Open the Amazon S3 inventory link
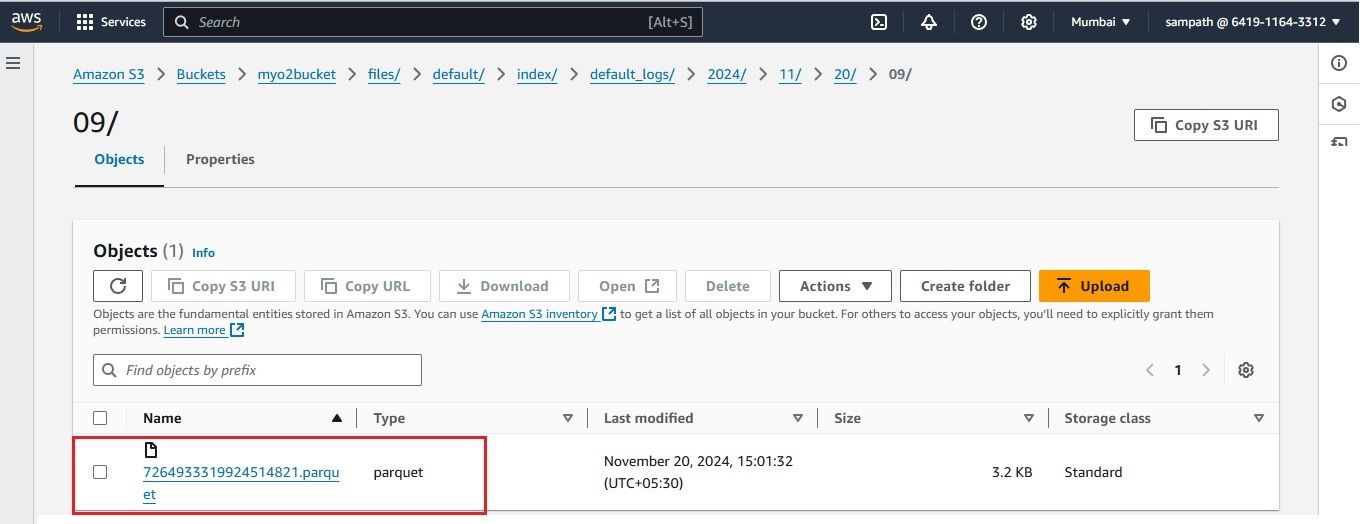Viewport: 1366px width, 524px height. click(548, 314)
